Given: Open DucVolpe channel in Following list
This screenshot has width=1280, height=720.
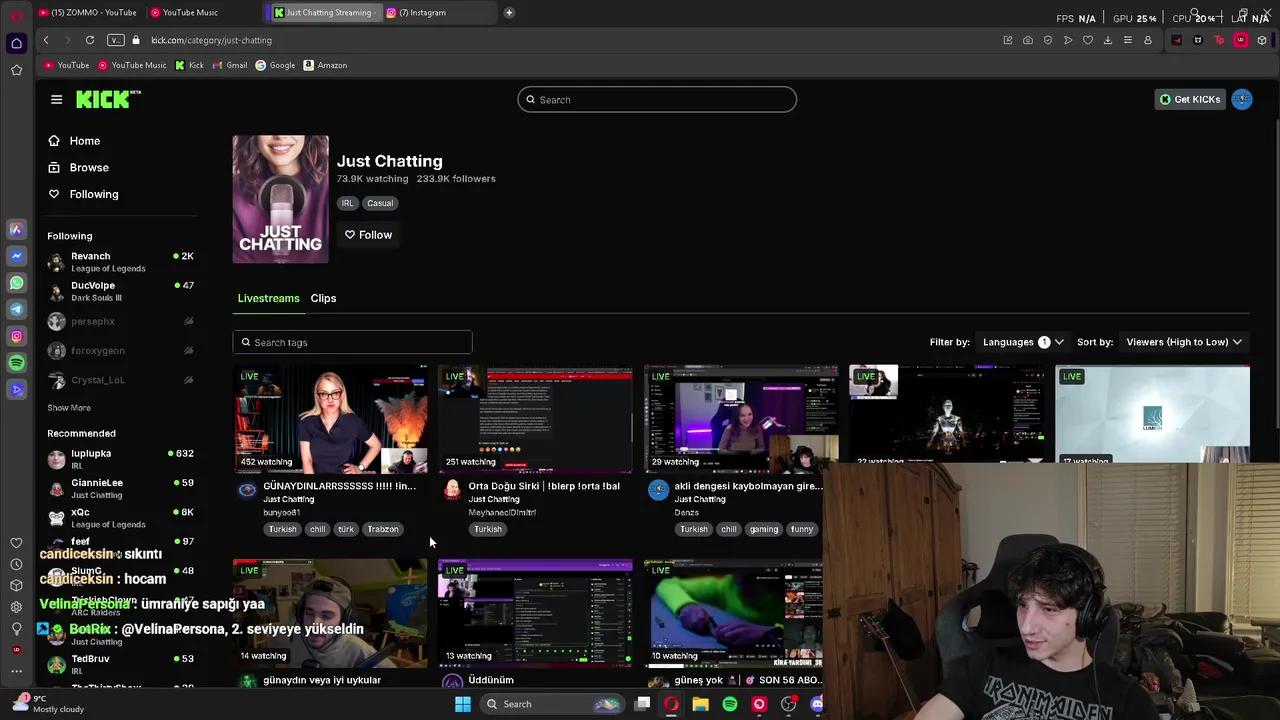Looking at the screenshot, I should (120, 291).
